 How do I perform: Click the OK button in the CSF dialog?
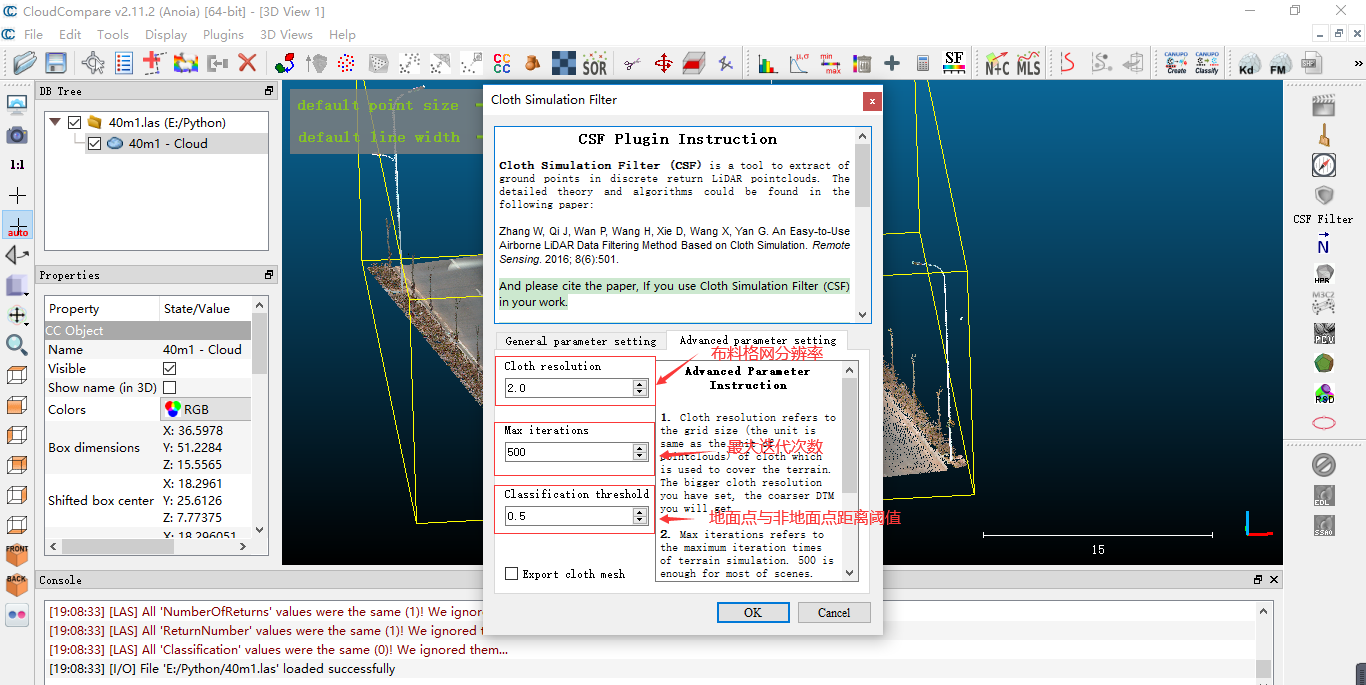click(x=752, y=612)
